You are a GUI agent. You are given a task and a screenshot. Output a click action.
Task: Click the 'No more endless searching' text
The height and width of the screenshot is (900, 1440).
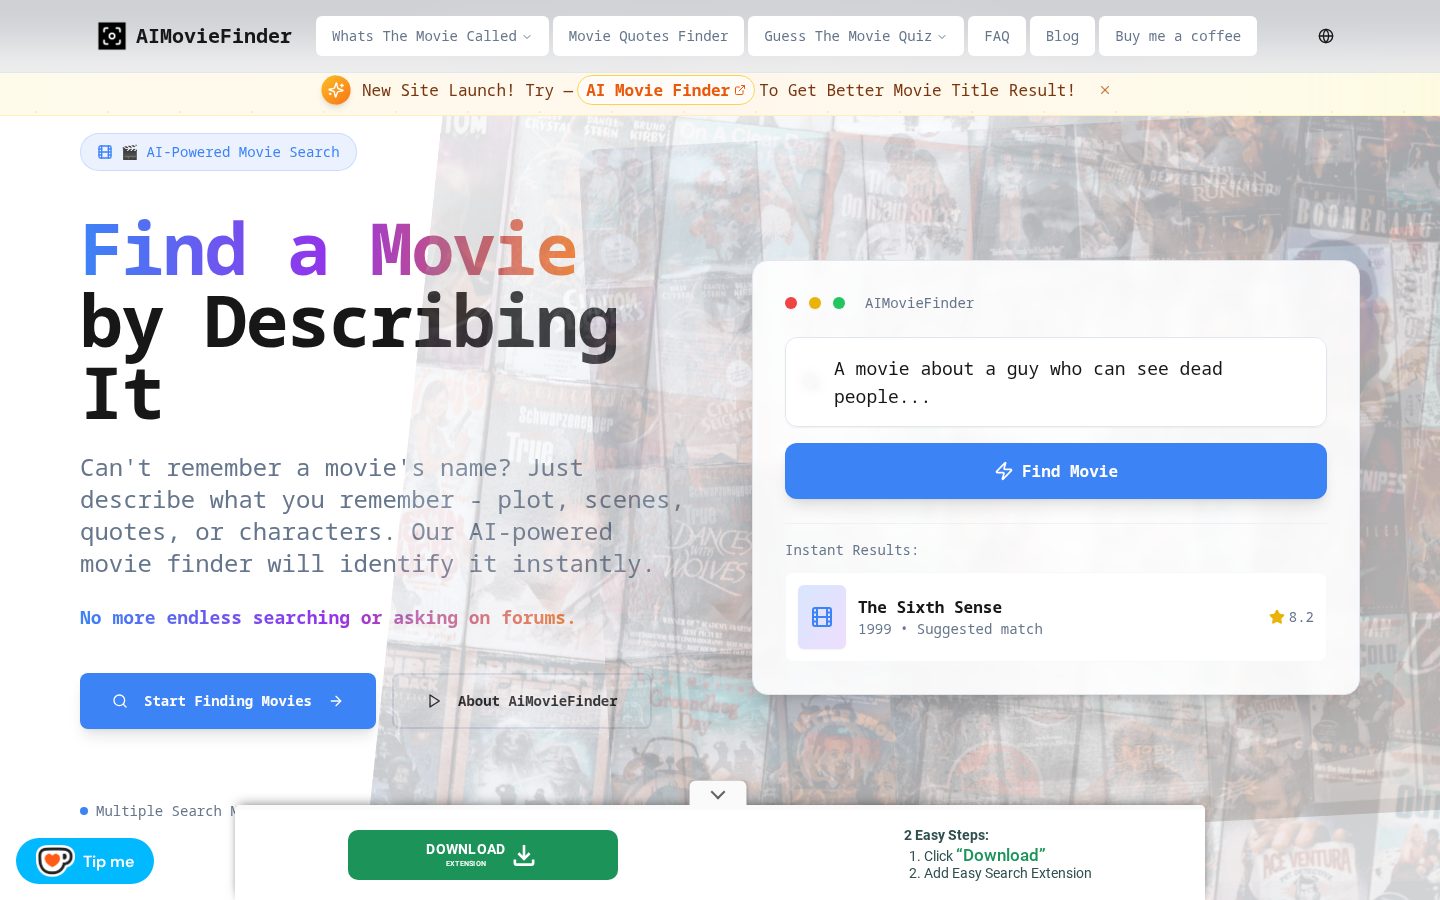(328, 618)
